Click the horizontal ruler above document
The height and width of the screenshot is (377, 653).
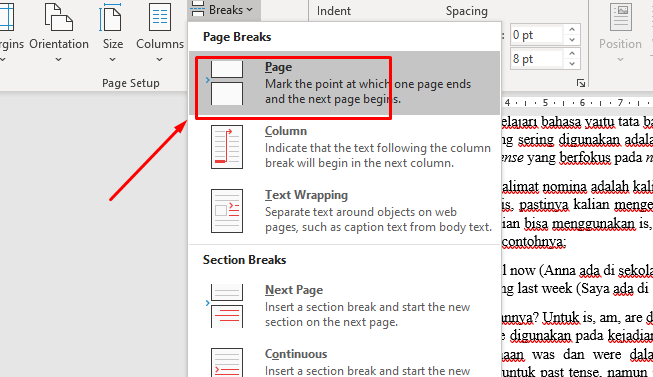pos(577,102)
